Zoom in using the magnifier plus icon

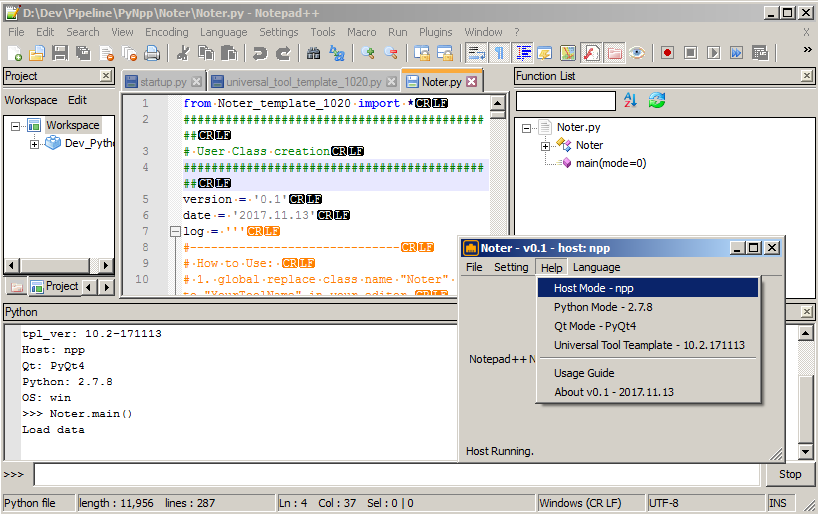[x=368, y=53]
